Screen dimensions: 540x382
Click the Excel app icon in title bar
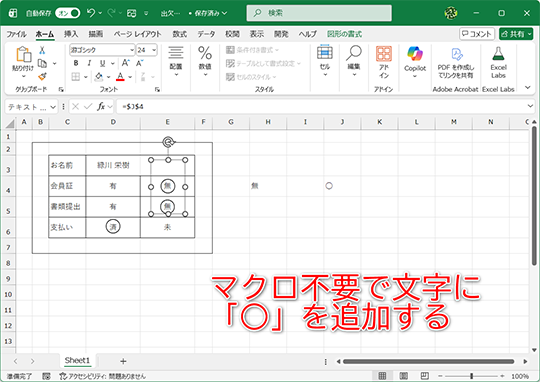(x=13, y=13)
